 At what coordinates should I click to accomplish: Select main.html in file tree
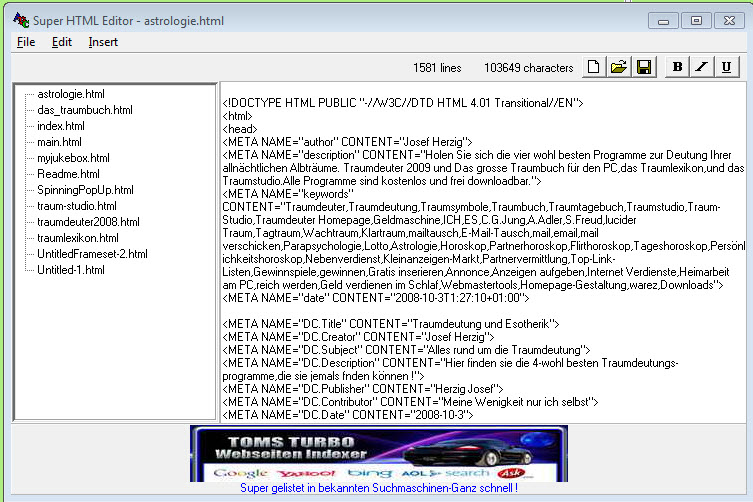click(x=60, y=142)
